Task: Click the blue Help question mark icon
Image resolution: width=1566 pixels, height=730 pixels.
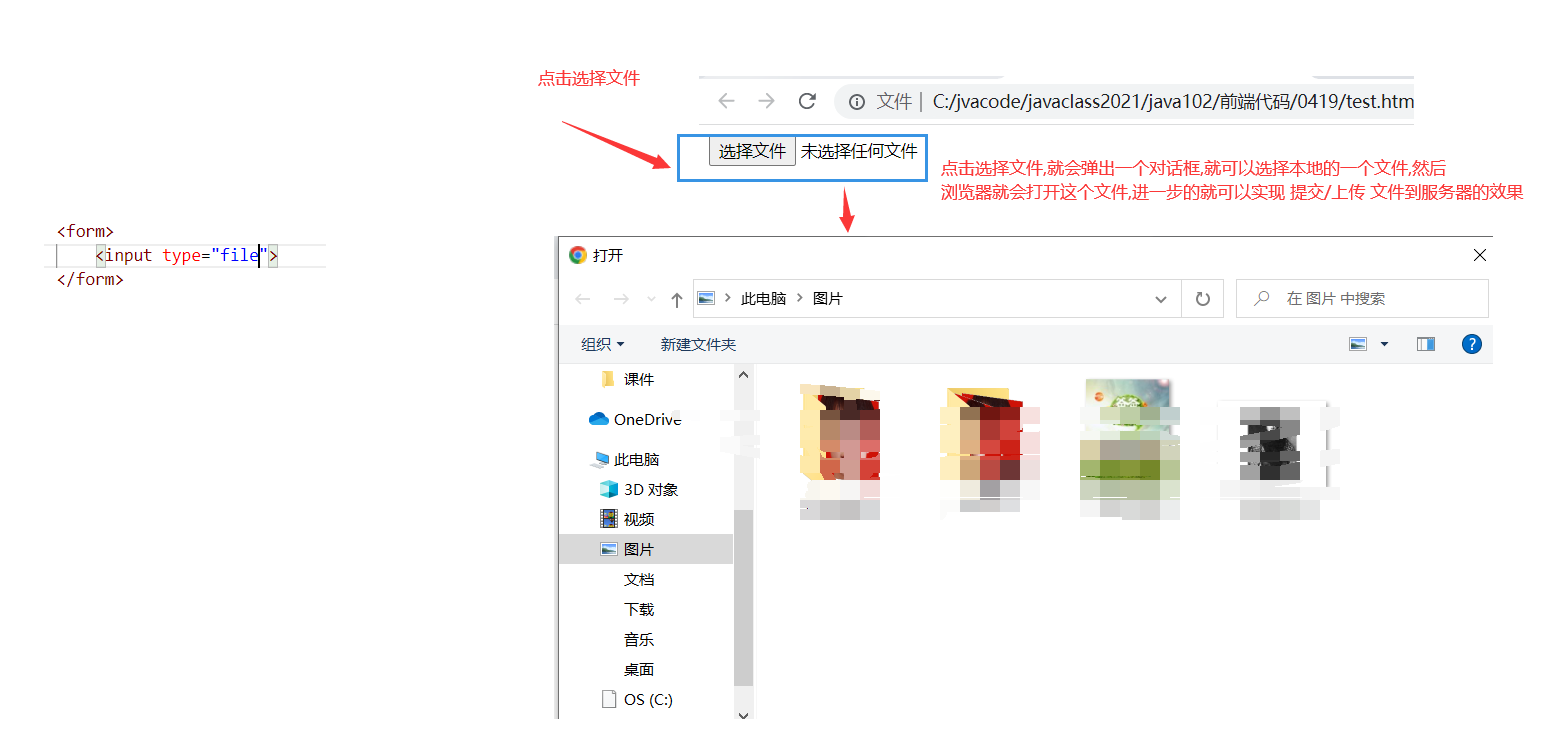Action: 1471,344
